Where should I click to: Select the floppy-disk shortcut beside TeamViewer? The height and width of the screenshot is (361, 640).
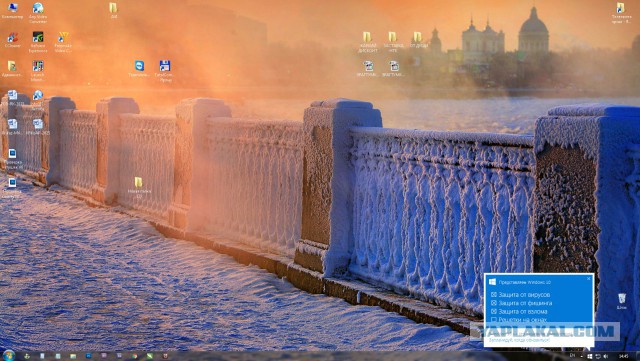(165, 71)
